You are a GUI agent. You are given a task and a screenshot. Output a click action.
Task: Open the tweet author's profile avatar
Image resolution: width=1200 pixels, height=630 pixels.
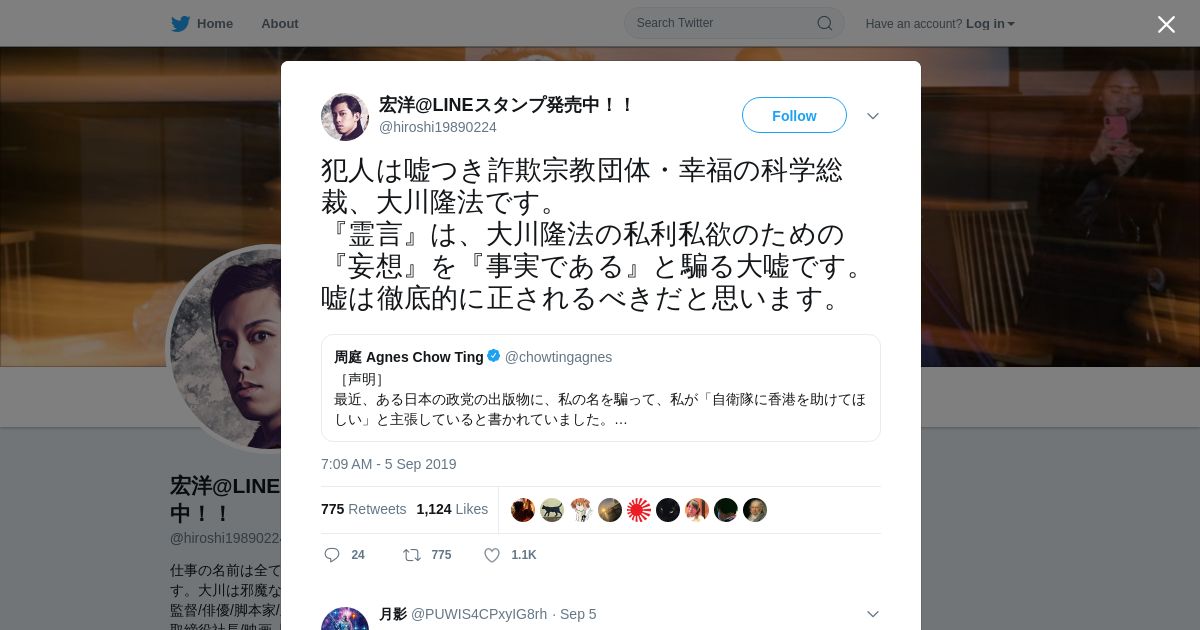[x=345, y=116]
